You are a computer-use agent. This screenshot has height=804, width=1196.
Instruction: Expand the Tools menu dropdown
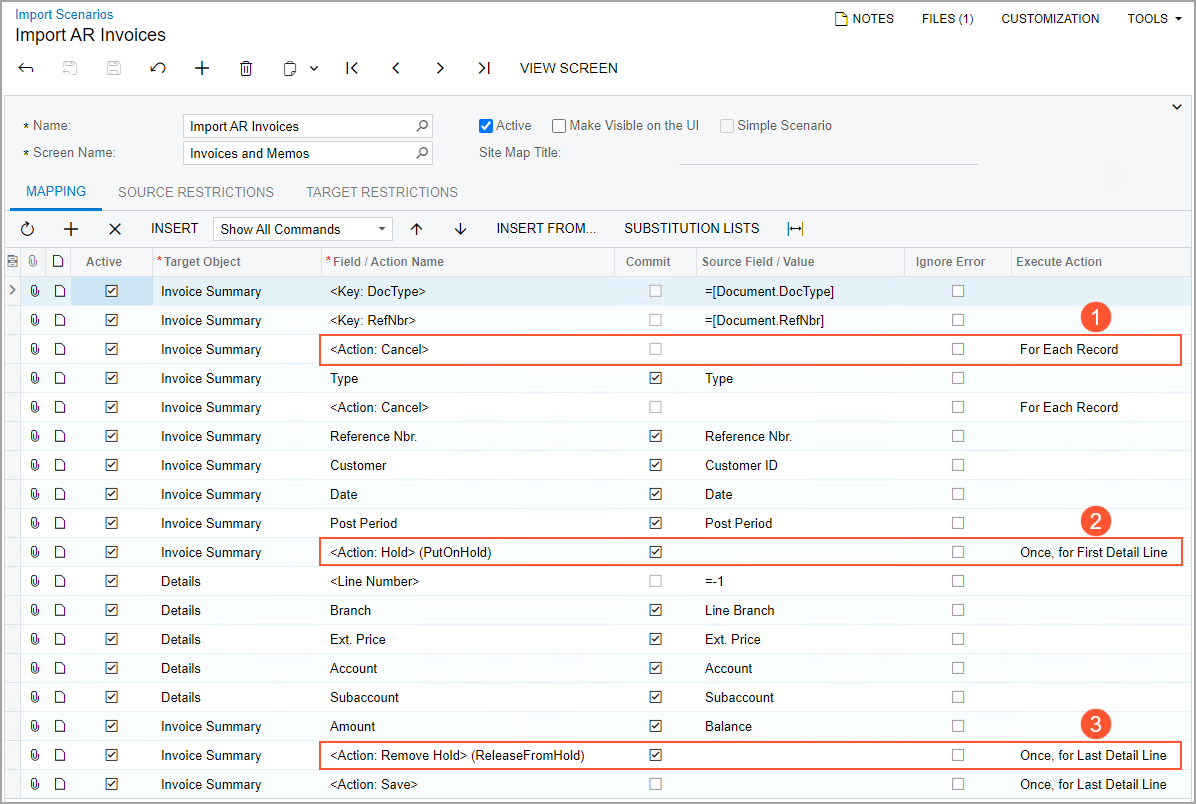pos(1154,19)
